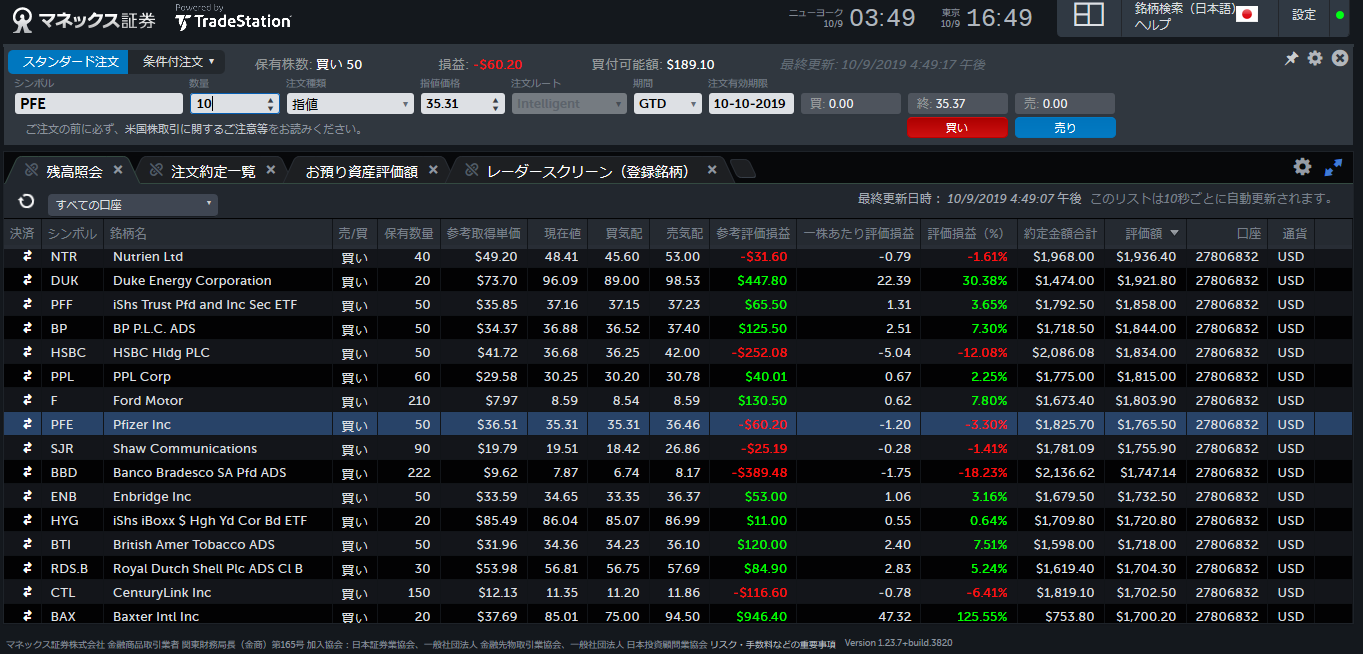1363x654 pixels.
Task: Sort by the シンボル column header
Action: click(73, 233)
